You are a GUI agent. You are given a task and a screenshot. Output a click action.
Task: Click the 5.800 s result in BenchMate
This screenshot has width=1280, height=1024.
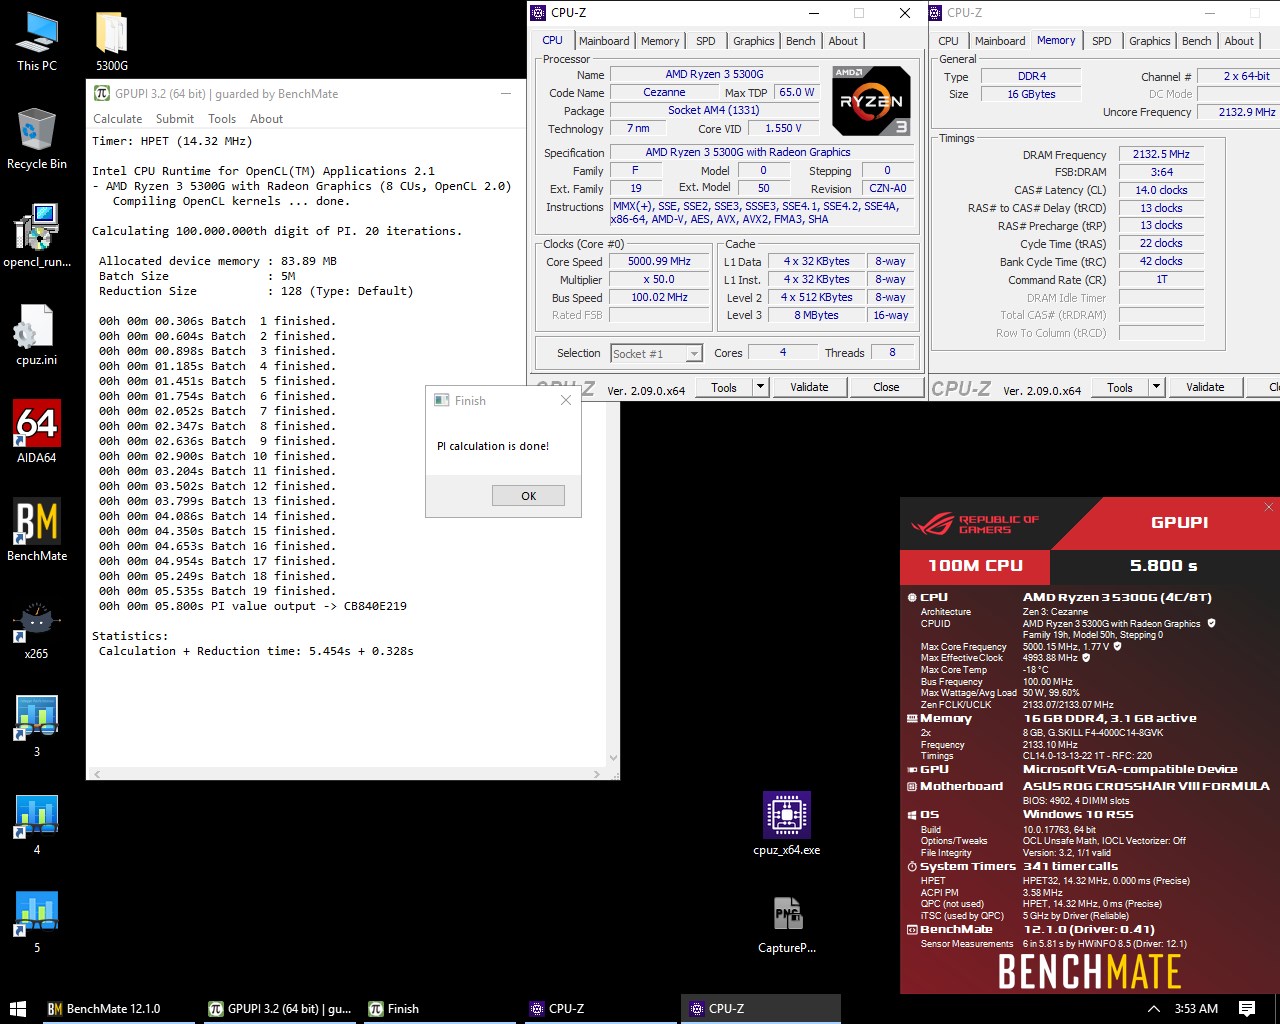coord(1163,565)
